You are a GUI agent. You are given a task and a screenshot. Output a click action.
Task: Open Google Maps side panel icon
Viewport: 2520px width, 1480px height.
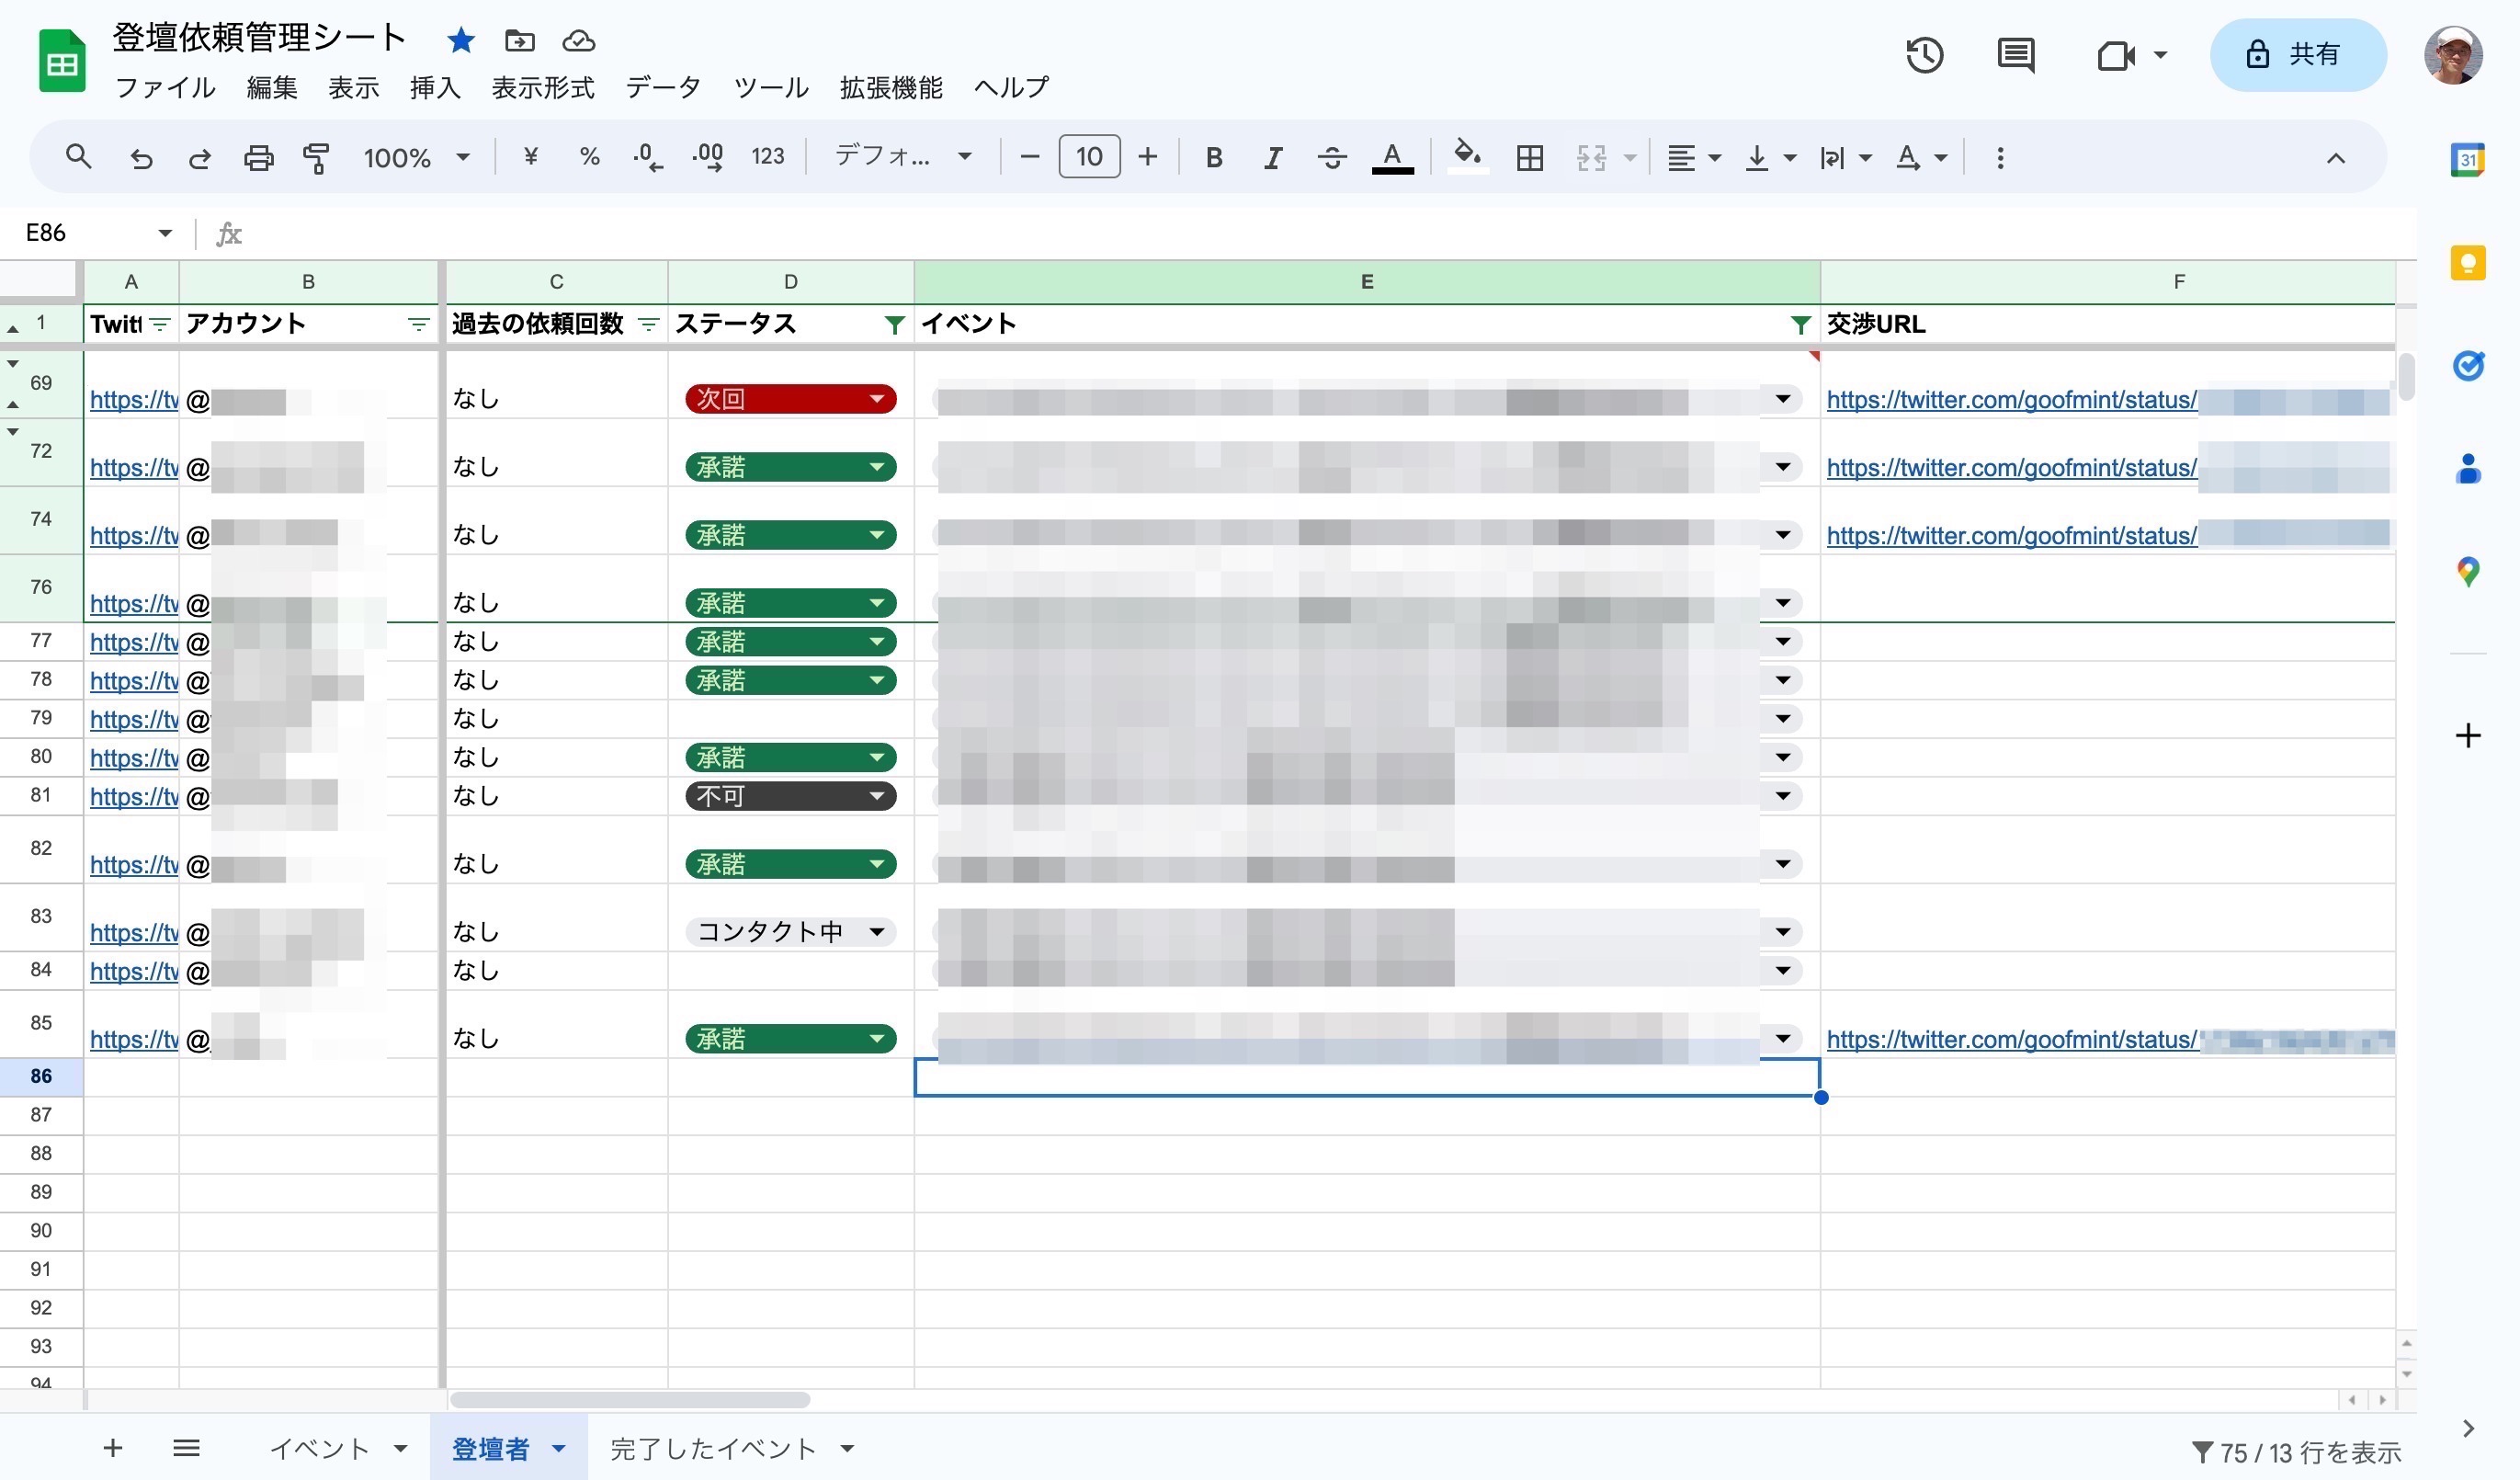tap(2468, 572)
